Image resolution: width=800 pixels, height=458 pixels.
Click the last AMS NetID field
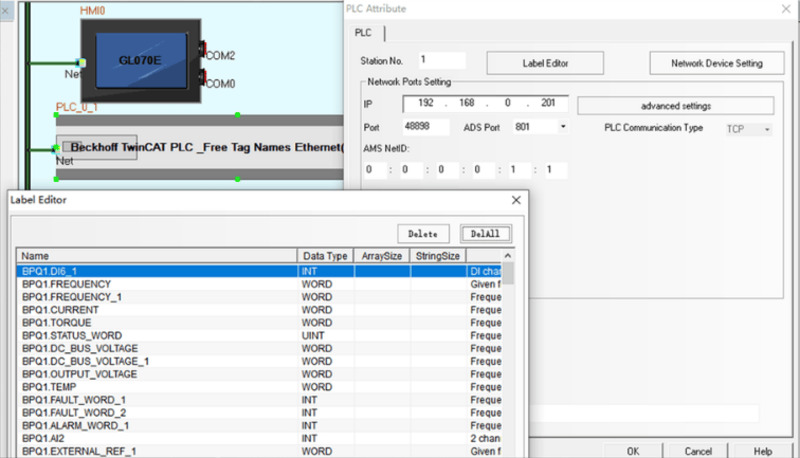click(x=555, y=170)
